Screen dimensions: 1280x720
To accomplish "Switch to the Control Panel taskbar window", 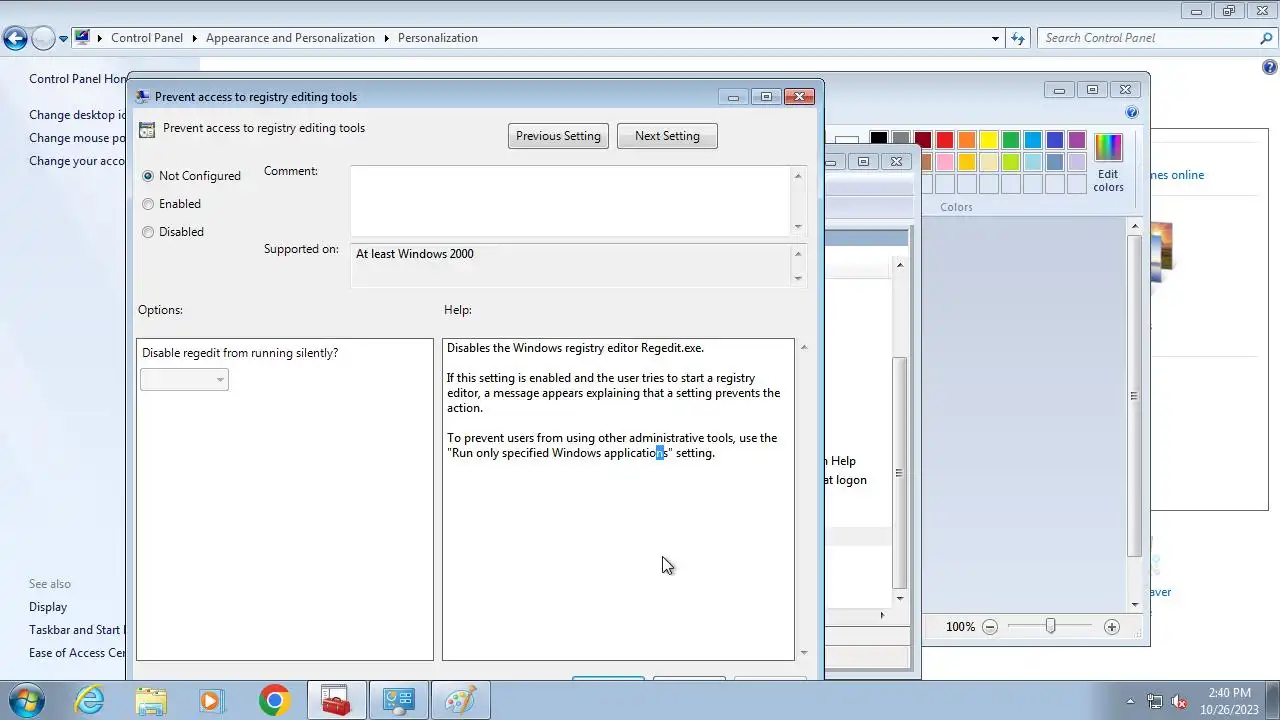I will 398,700.
